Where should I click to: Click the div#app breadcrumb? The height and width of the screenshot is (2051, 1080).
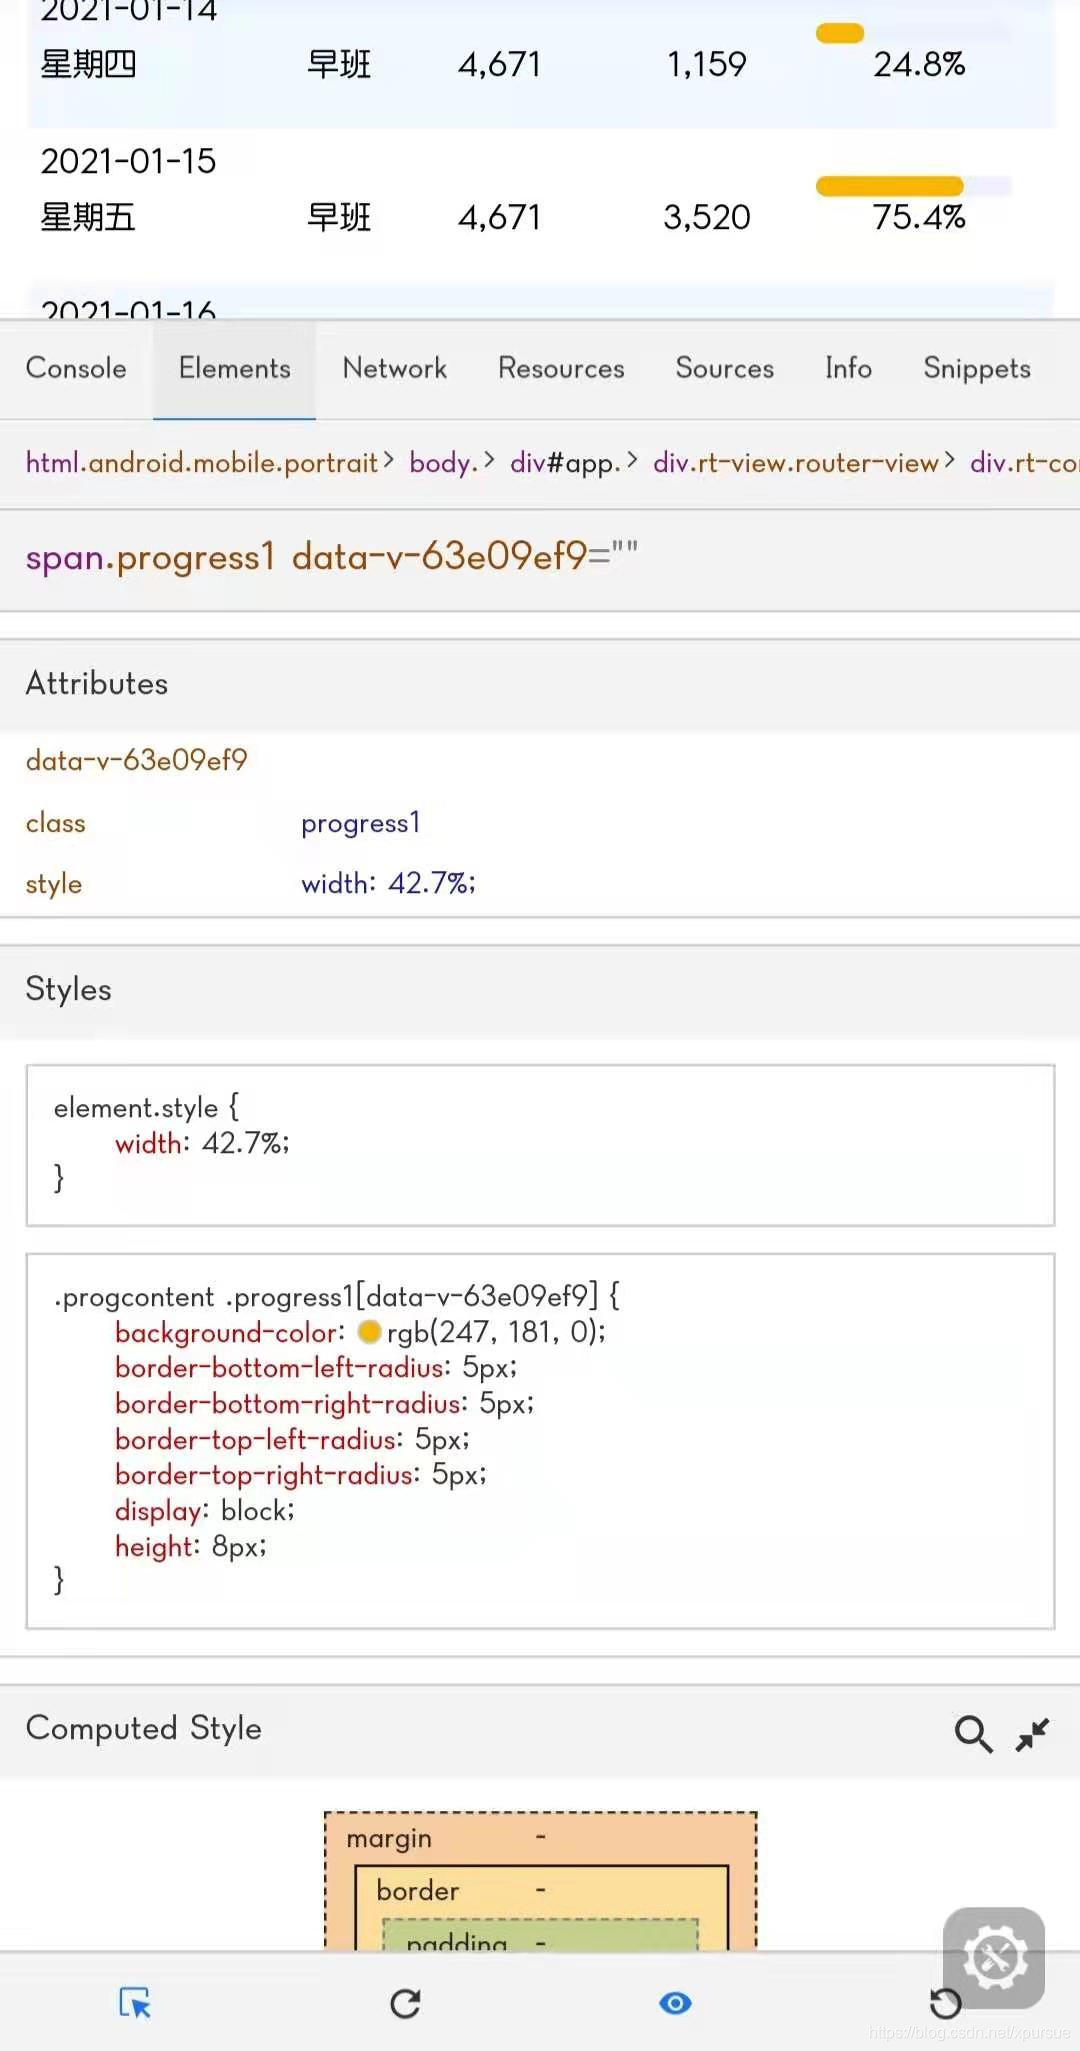565,463
